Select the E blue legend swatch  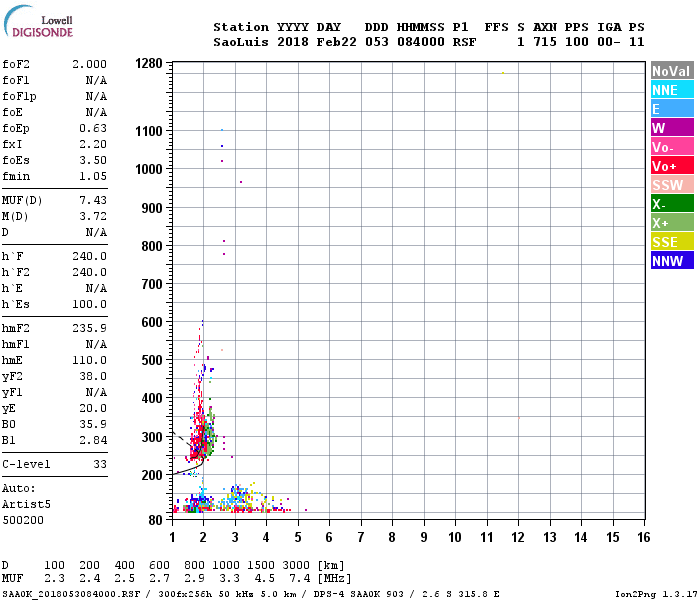pos(672,109)
